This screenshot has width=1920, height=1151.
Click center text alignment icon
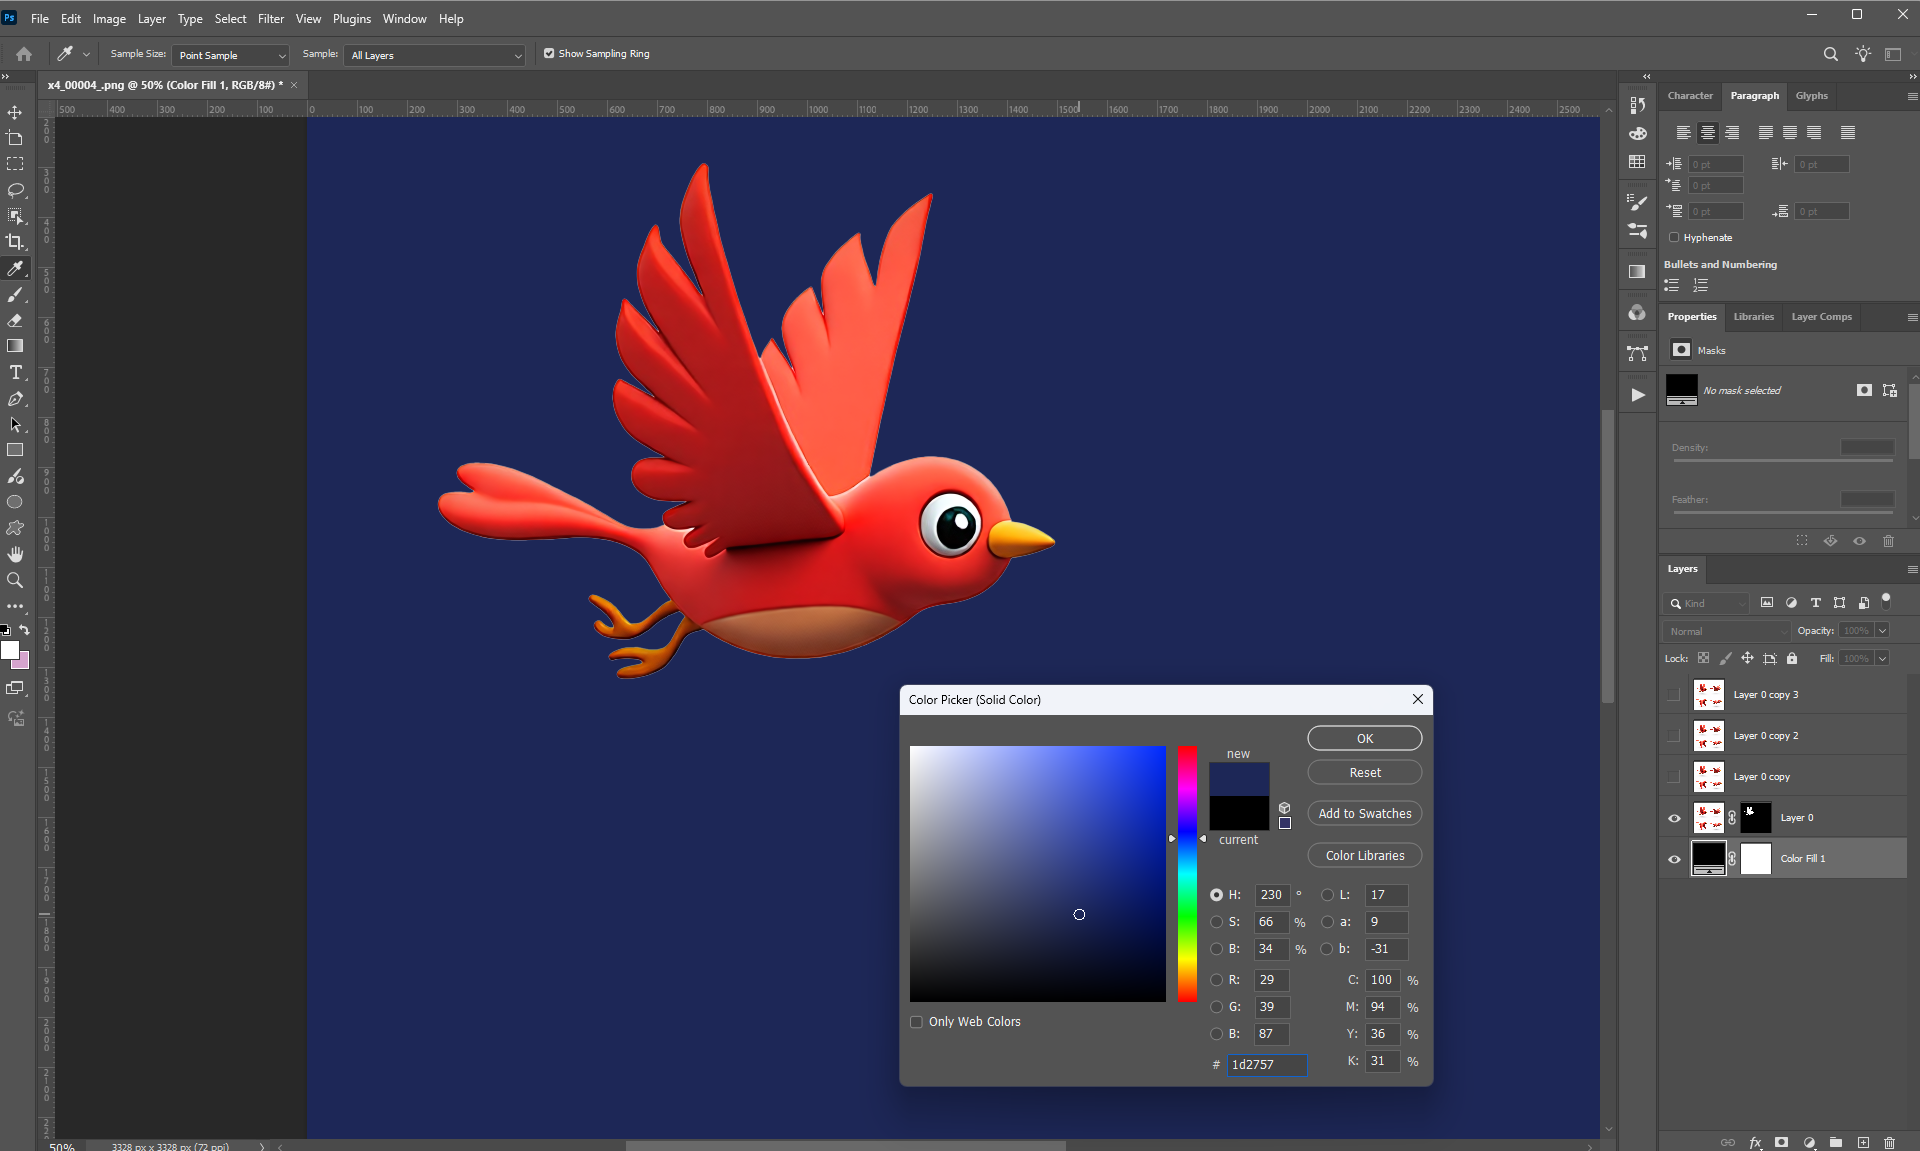pos(1708,133)
